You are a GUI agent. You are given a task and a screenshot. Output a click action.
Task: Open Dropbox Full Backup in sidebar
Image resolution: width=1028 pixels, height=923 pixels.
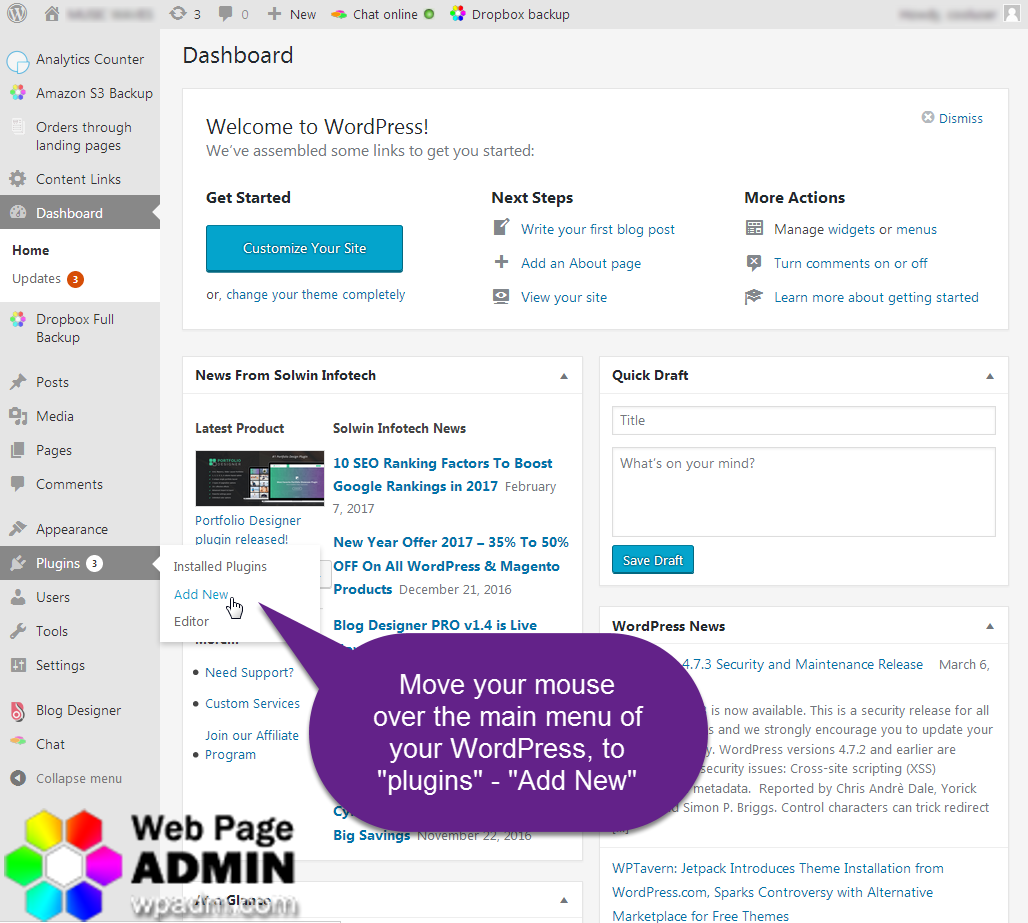[80, 328]
